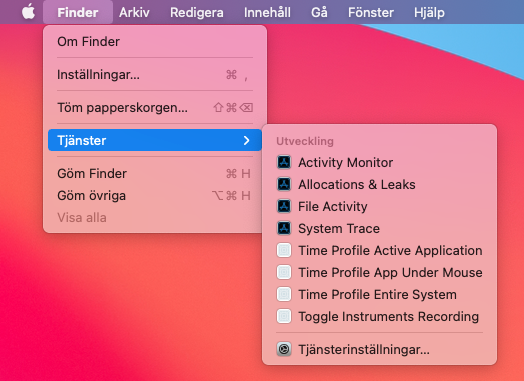Run the File Activity service
The image size is (524, 381).
point(379,207)
